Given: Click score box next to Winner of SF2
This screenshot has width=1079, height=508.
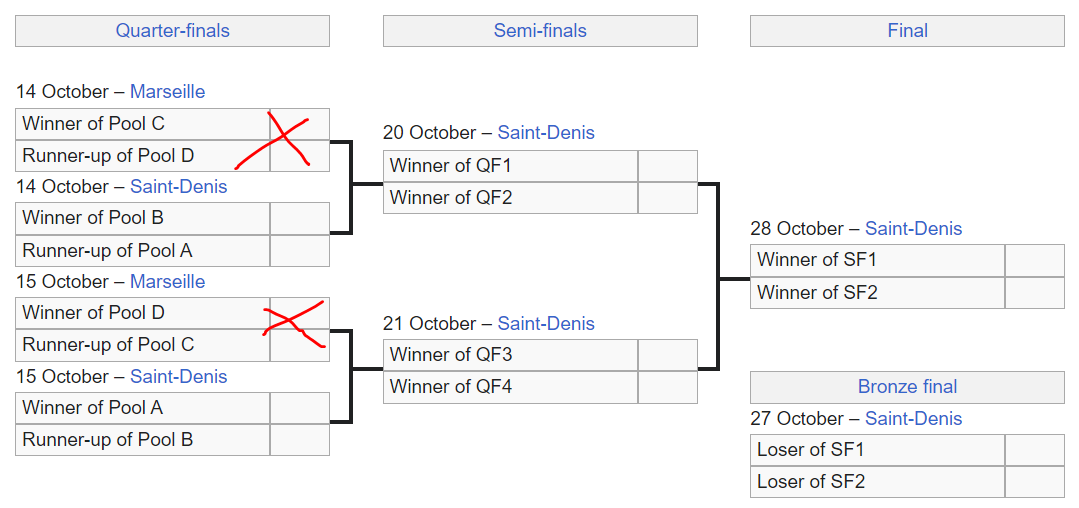Looking at the screenshot, I should point(1034,293).
